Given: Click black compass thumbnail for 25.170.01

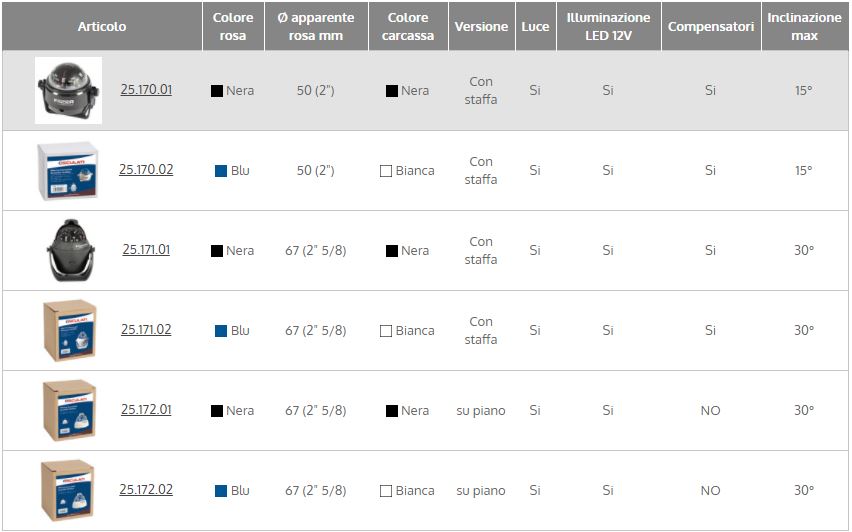Looking at the screenshot, I should (68, 90).
